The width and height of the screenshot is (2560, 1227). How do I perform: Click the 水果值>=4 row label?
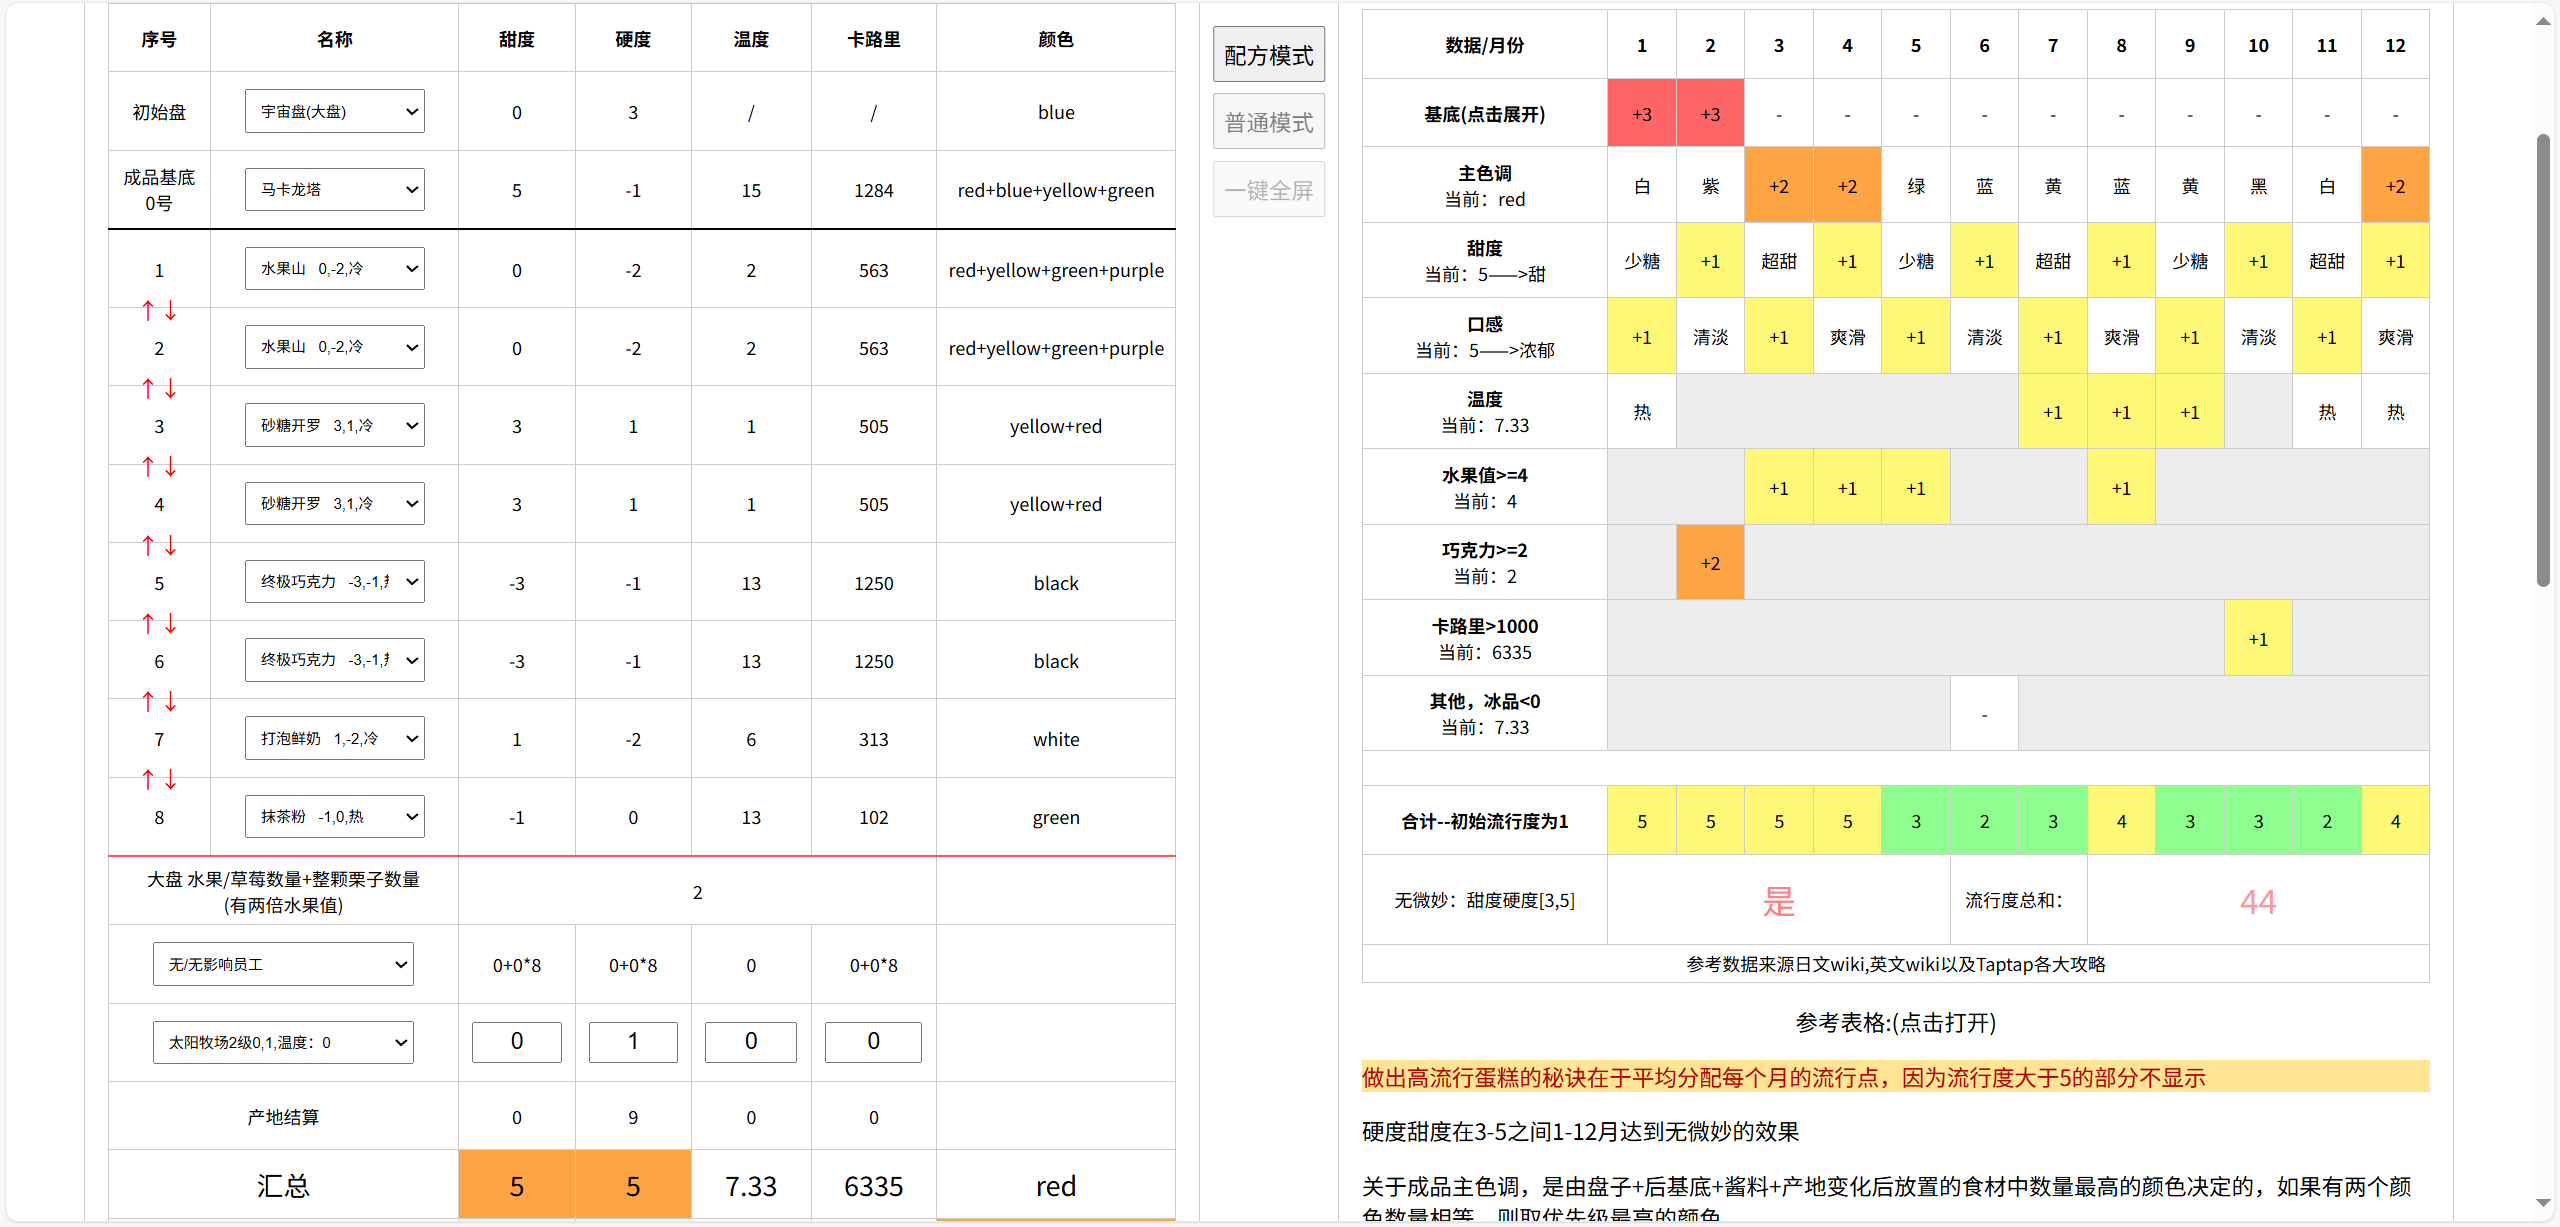[x=1485, y=488]
